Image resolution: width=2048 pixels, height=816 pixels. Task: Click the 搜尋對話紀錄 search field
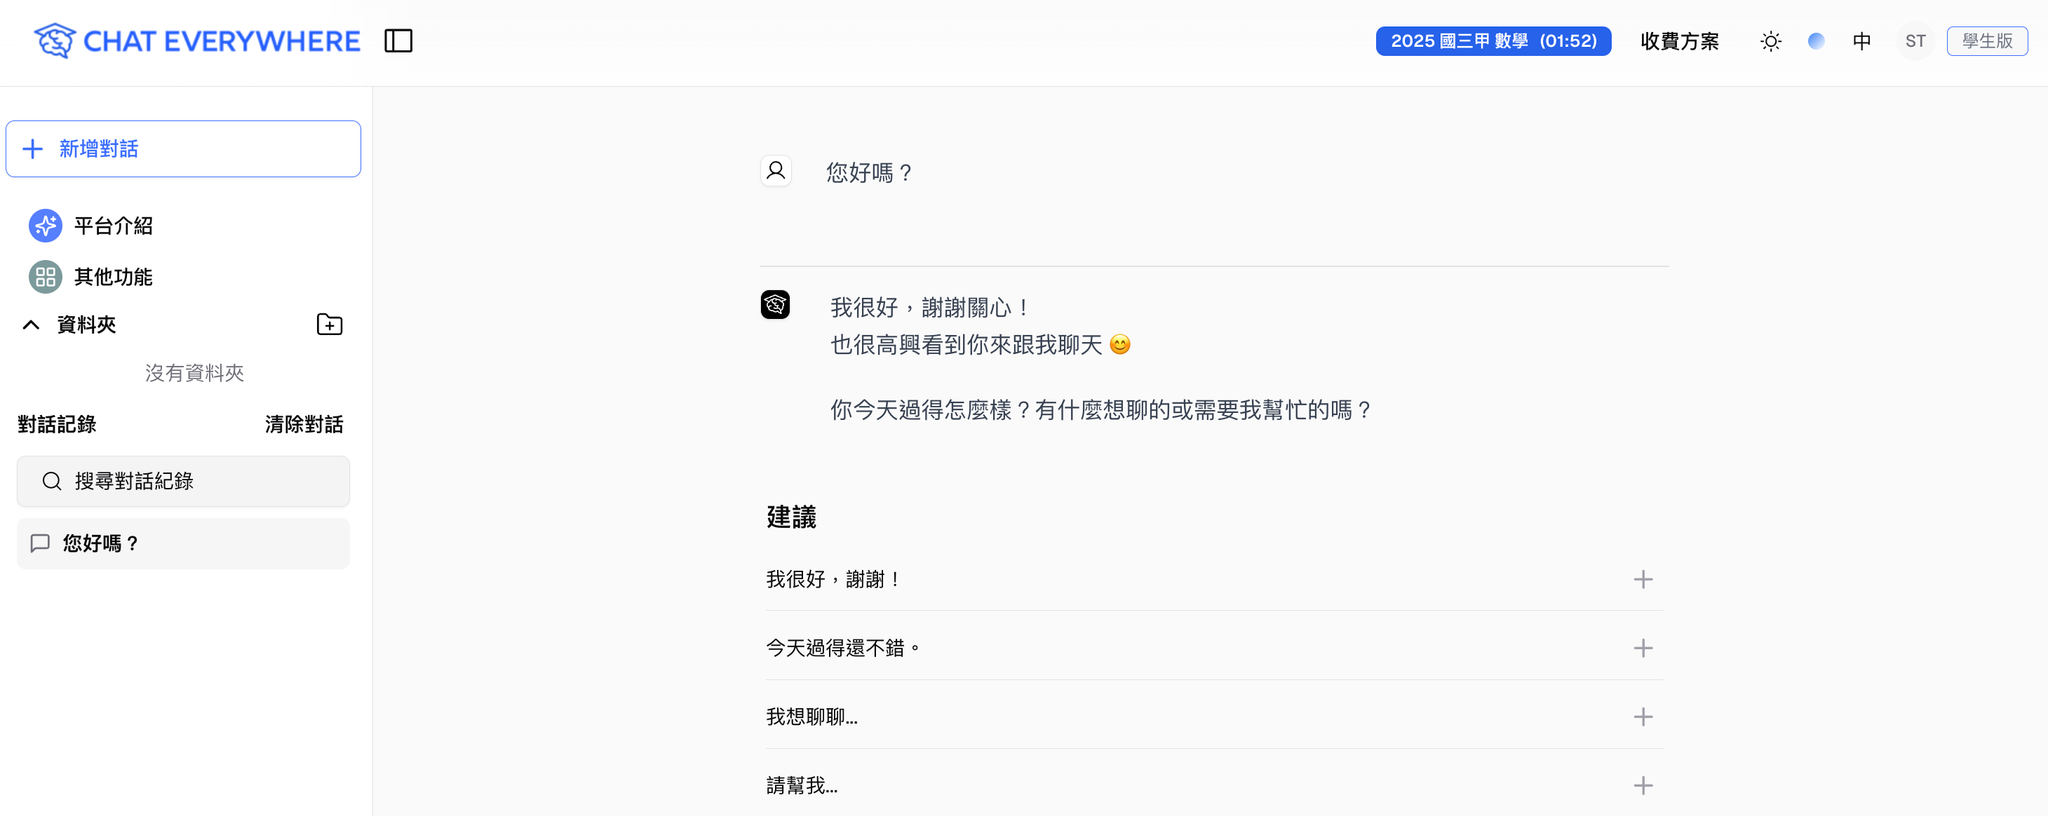183,481
